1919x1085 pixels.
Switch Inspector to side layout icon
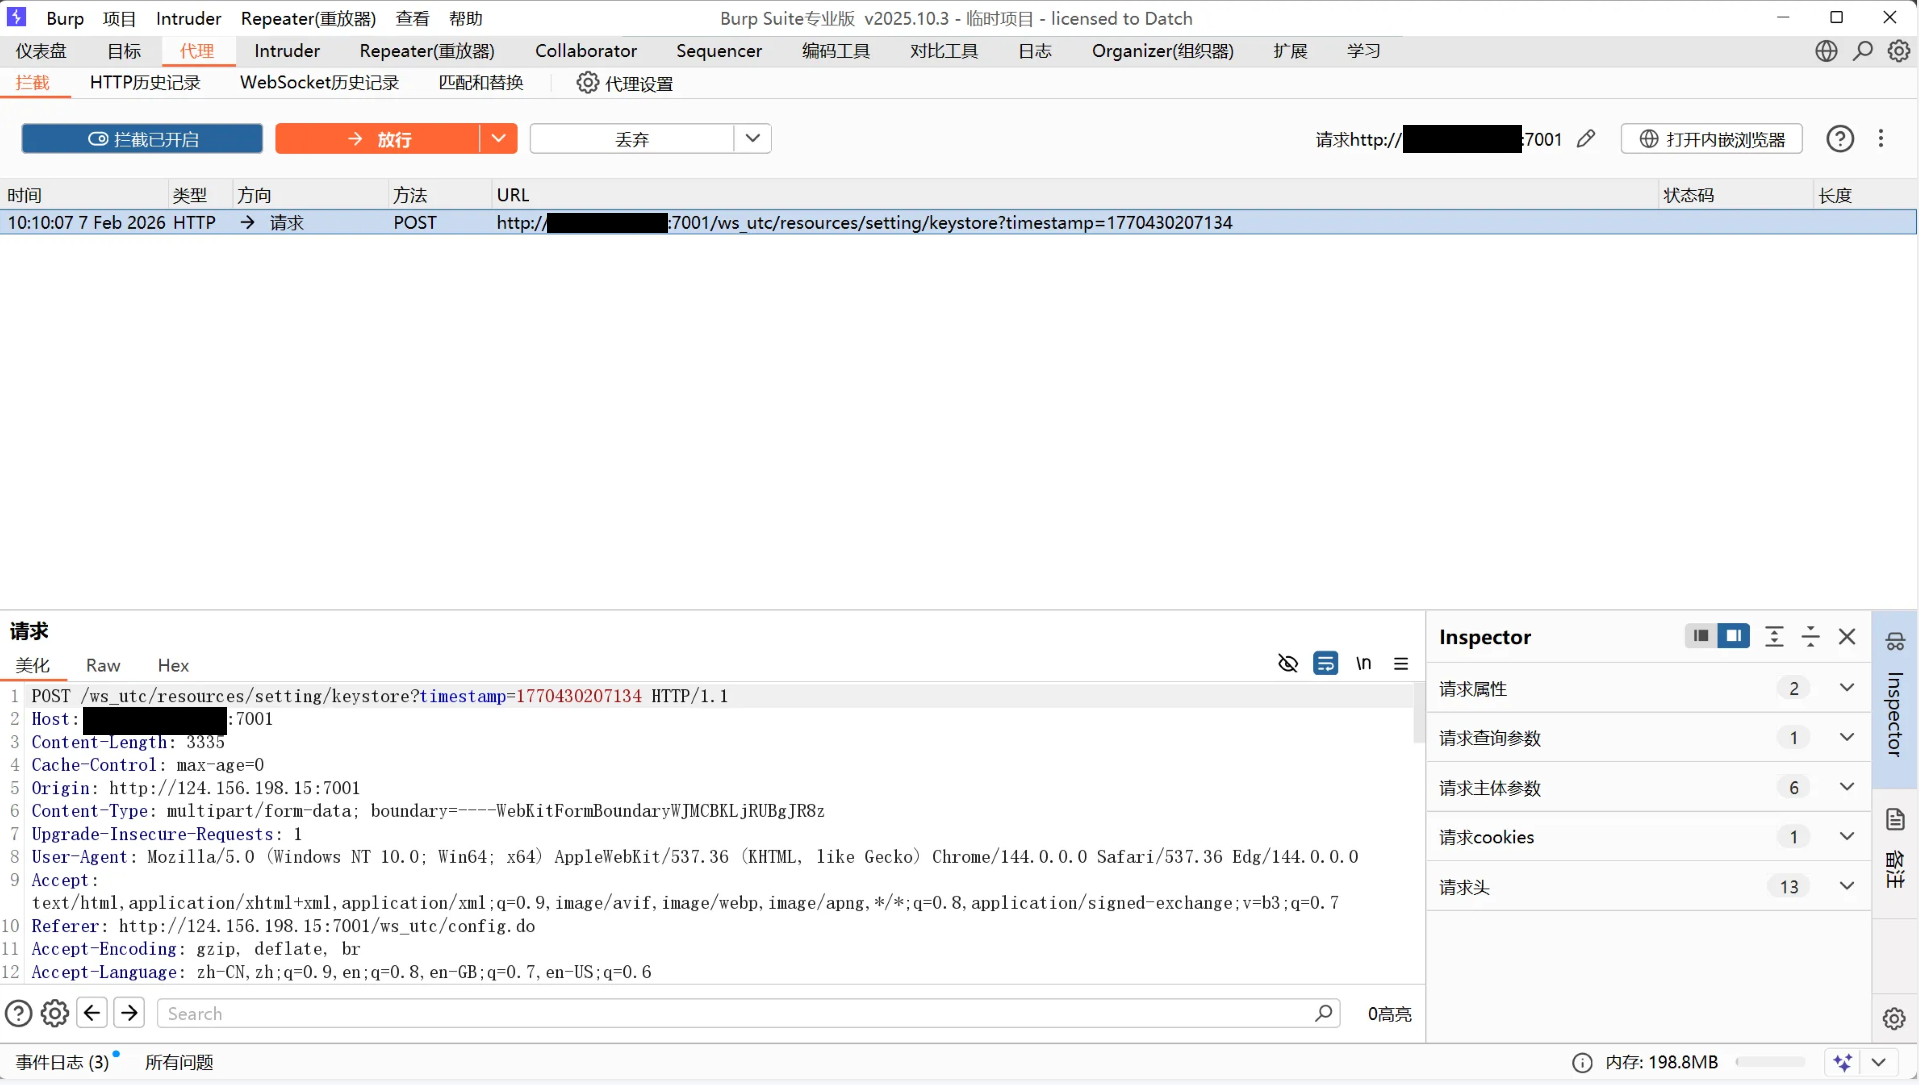click(x=1734, y=636)
